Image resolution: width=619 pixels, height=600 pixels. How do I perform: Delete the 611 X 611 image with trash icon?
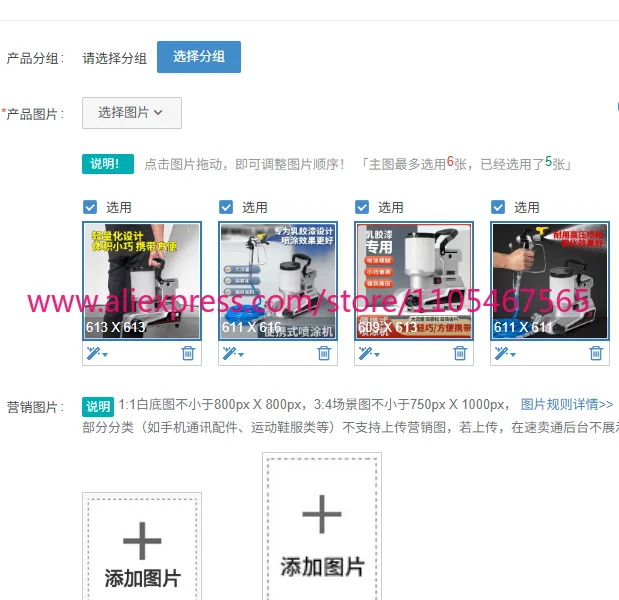[x=596, y=353]
